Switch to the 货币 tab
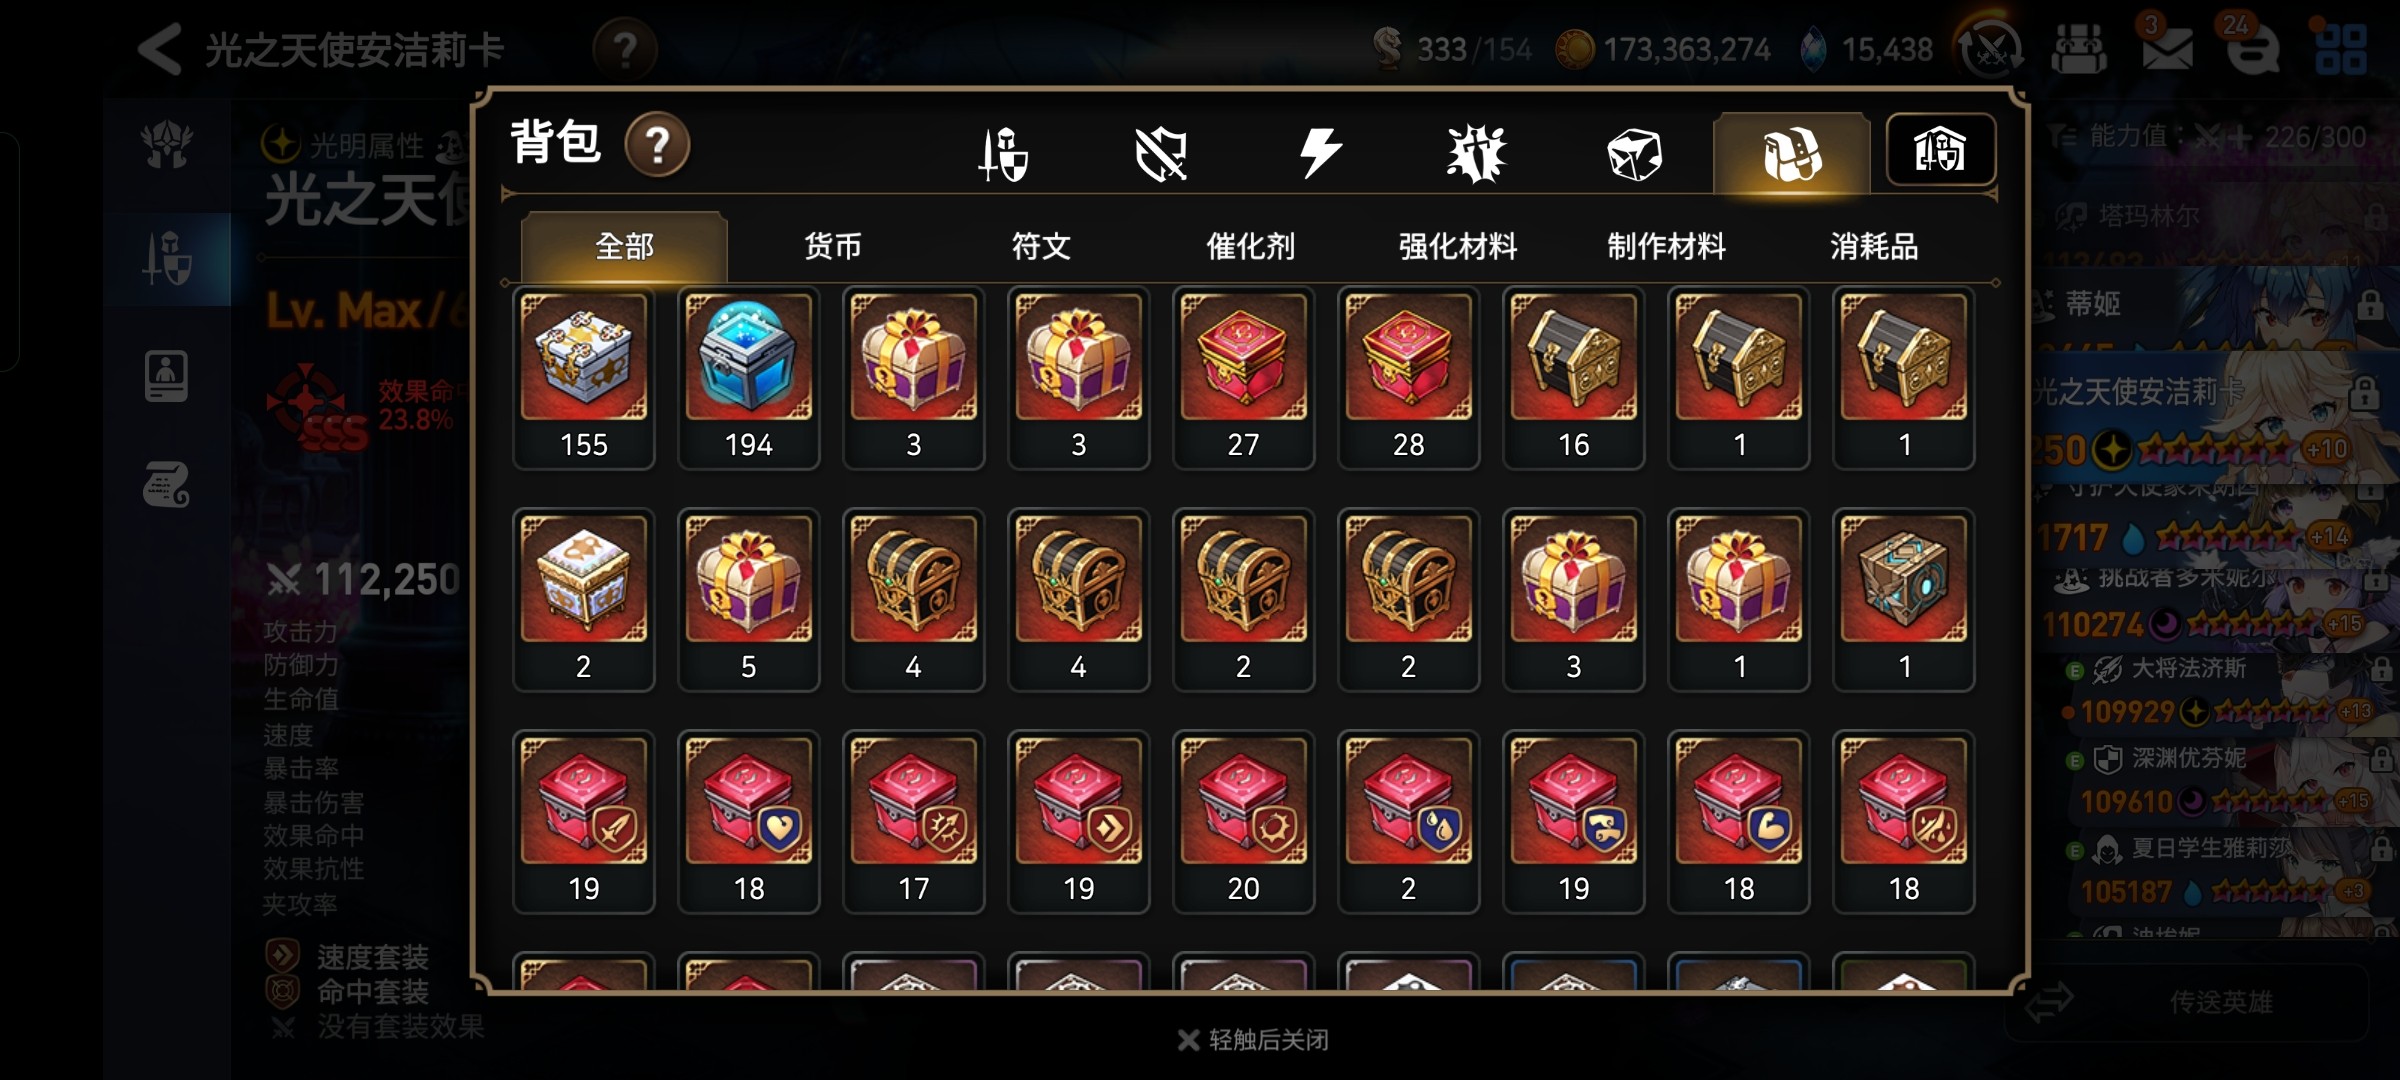2400x1080 pixels. click(x=832, y=246)
